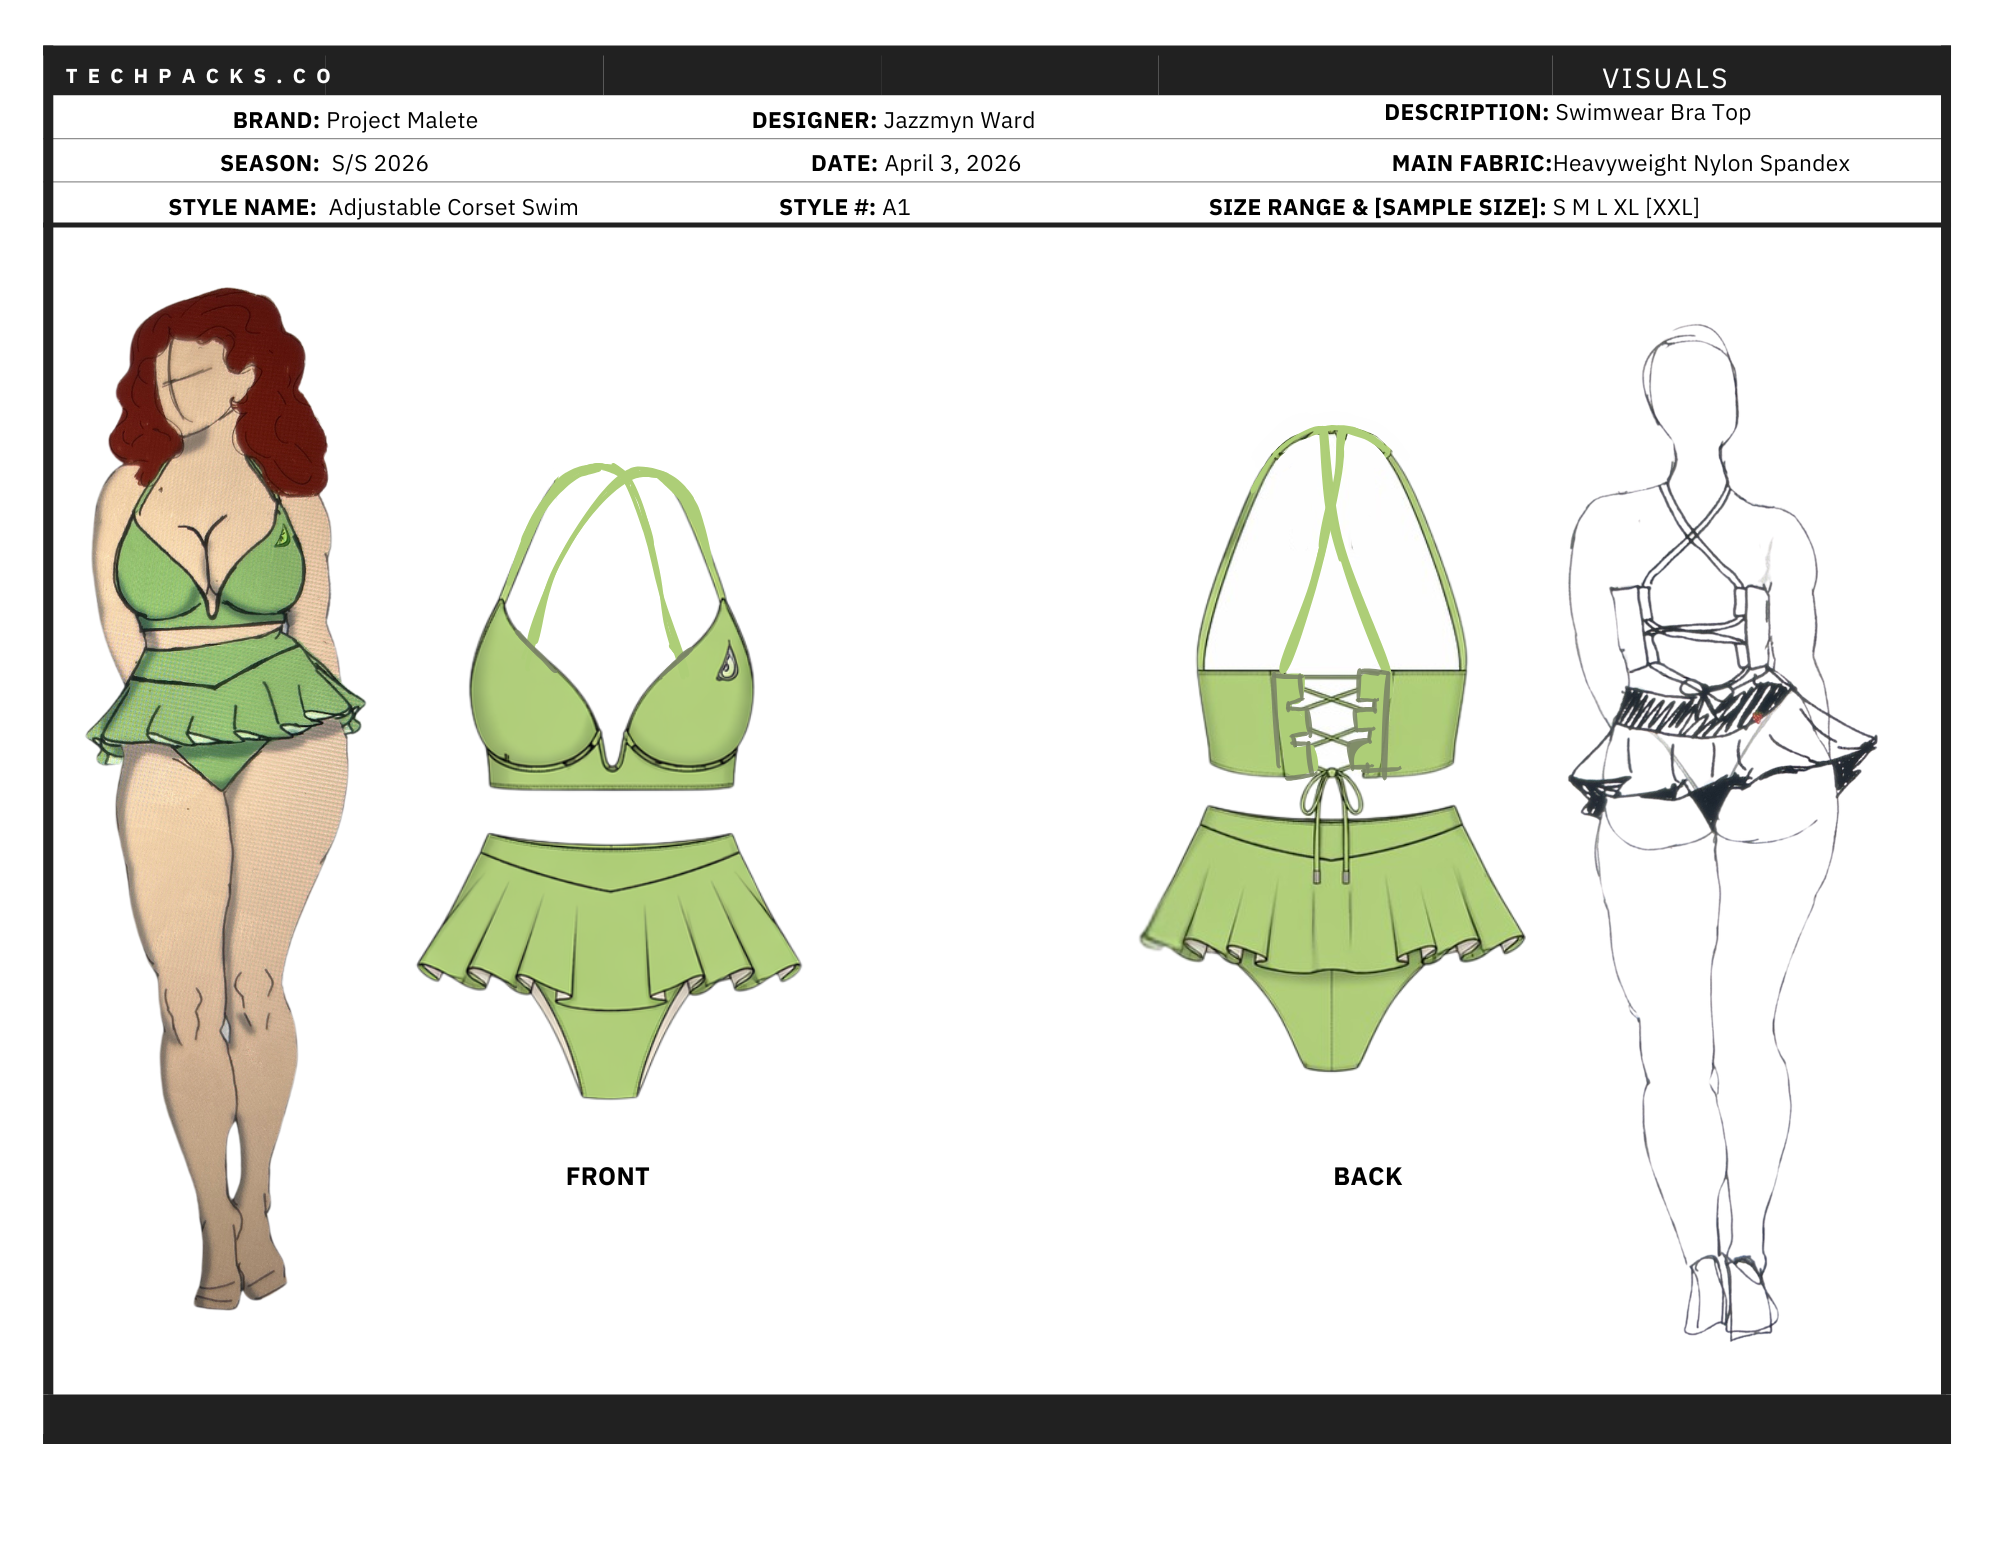This screenshot has height=1545, width=2000.
Task: Click the BACK caption label
Action: click(x=1367, y=1176)
